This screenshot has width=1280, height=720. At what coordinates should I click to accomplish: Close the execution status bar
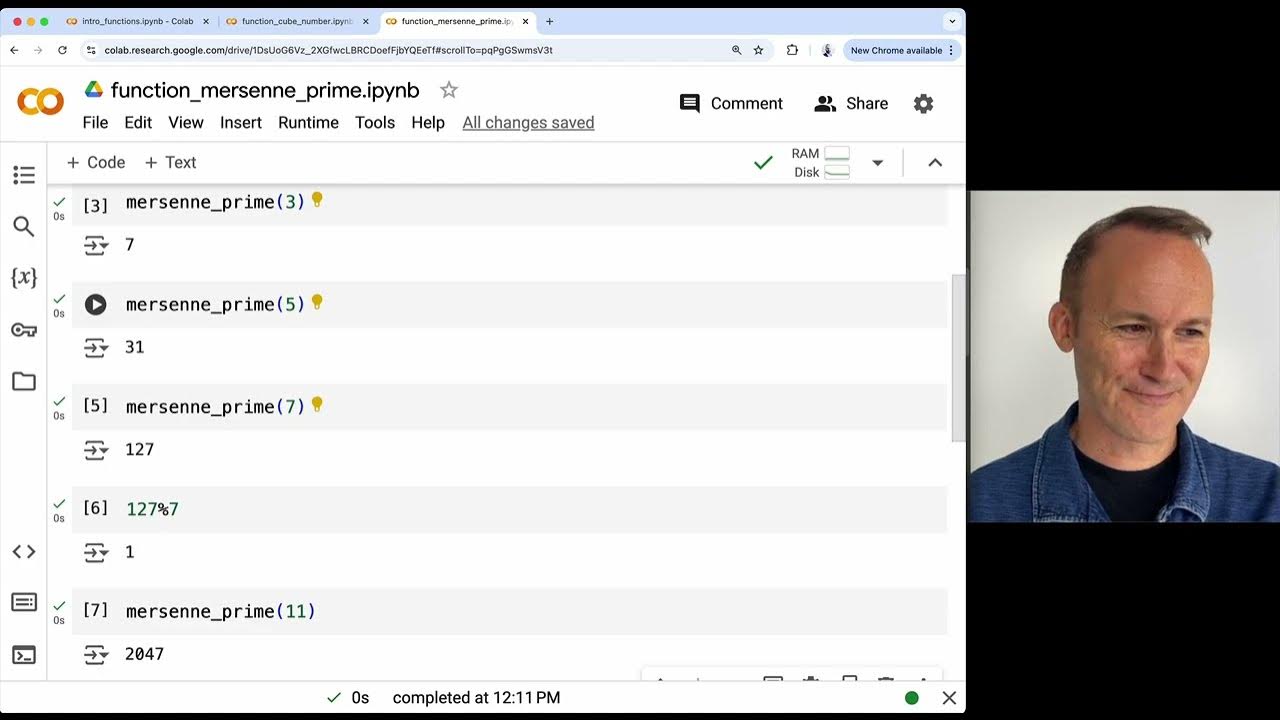949,698
